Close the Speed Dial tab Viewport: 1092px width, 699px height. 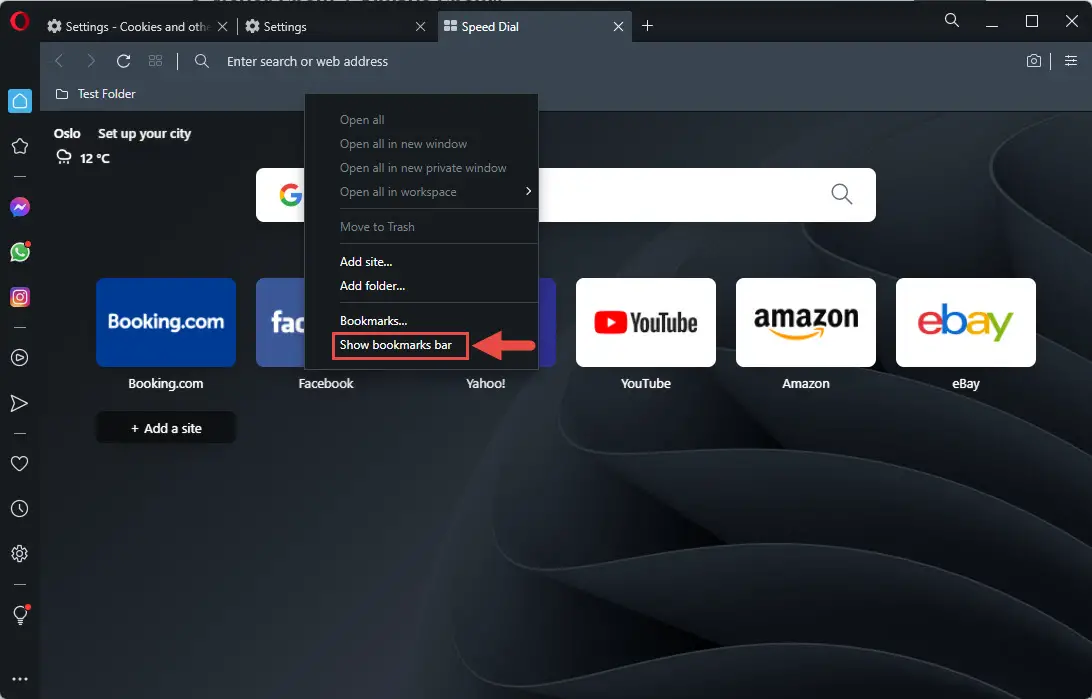(618, 26)
